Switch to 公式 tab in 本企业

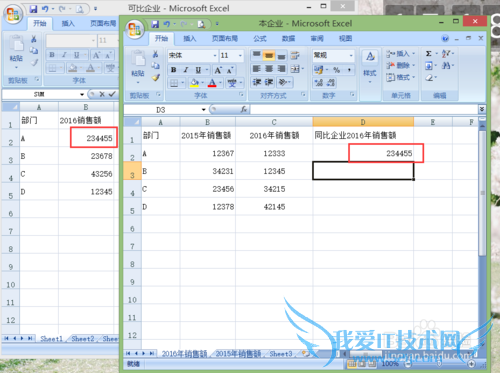click(x=260, y=39)
